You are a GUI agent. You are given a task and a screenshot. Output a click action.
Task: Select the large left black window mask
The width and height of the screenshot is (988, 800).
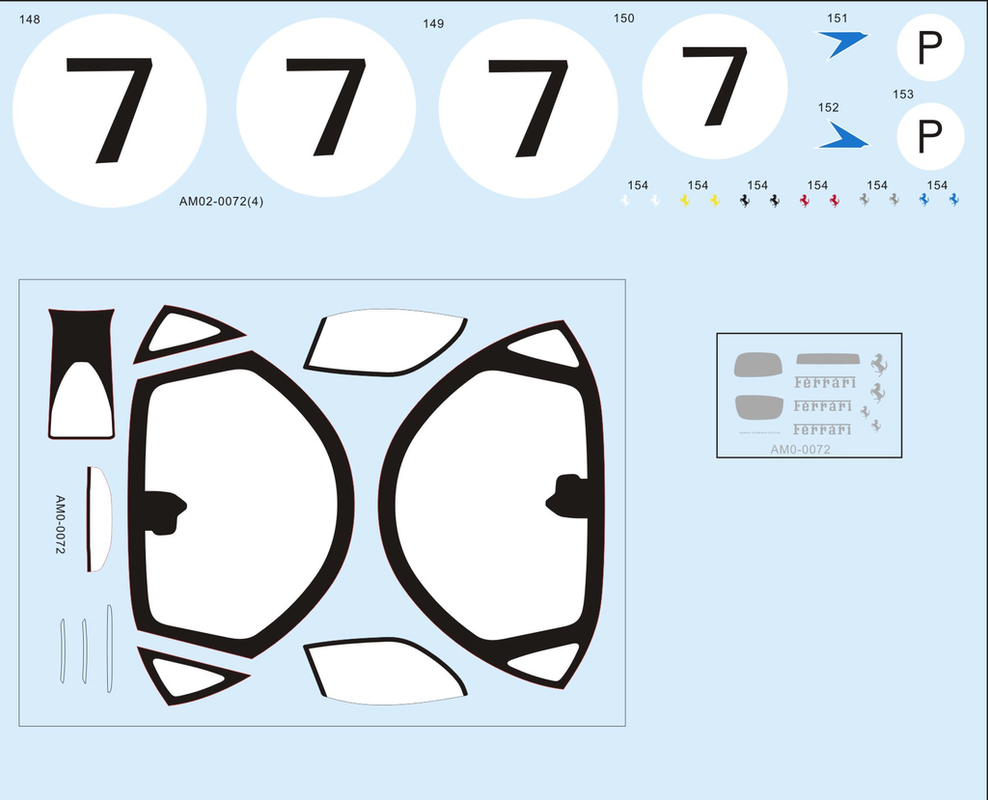tap(241, 505)
